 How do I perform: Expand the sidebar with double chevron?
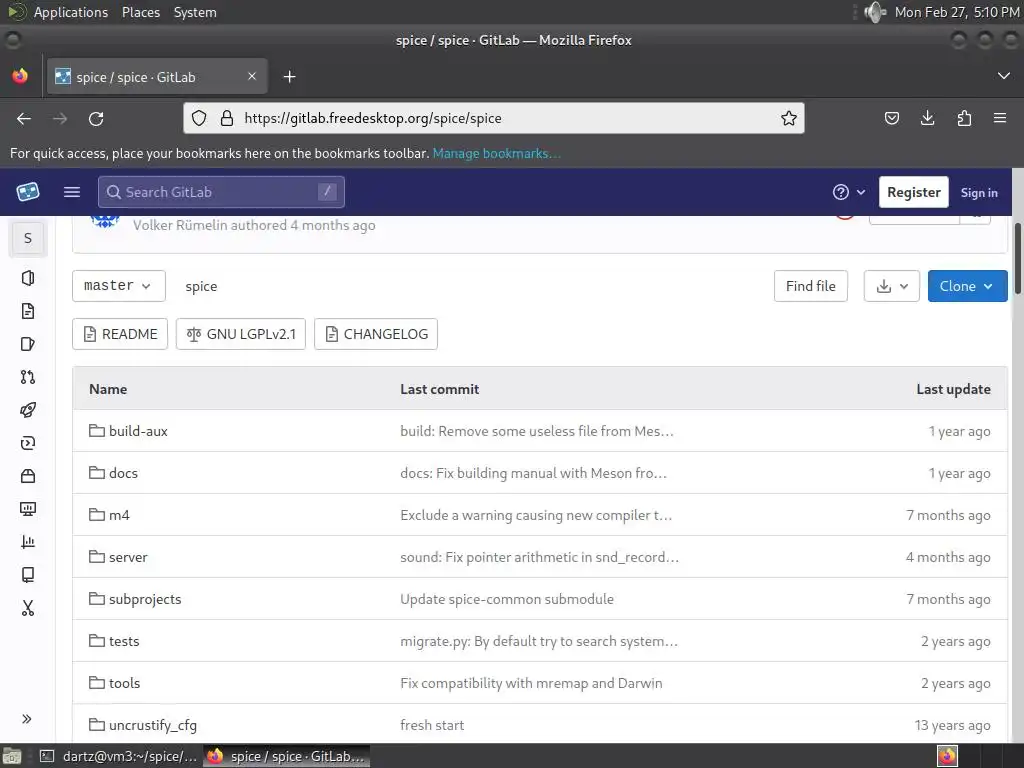(x=27, y=719)
